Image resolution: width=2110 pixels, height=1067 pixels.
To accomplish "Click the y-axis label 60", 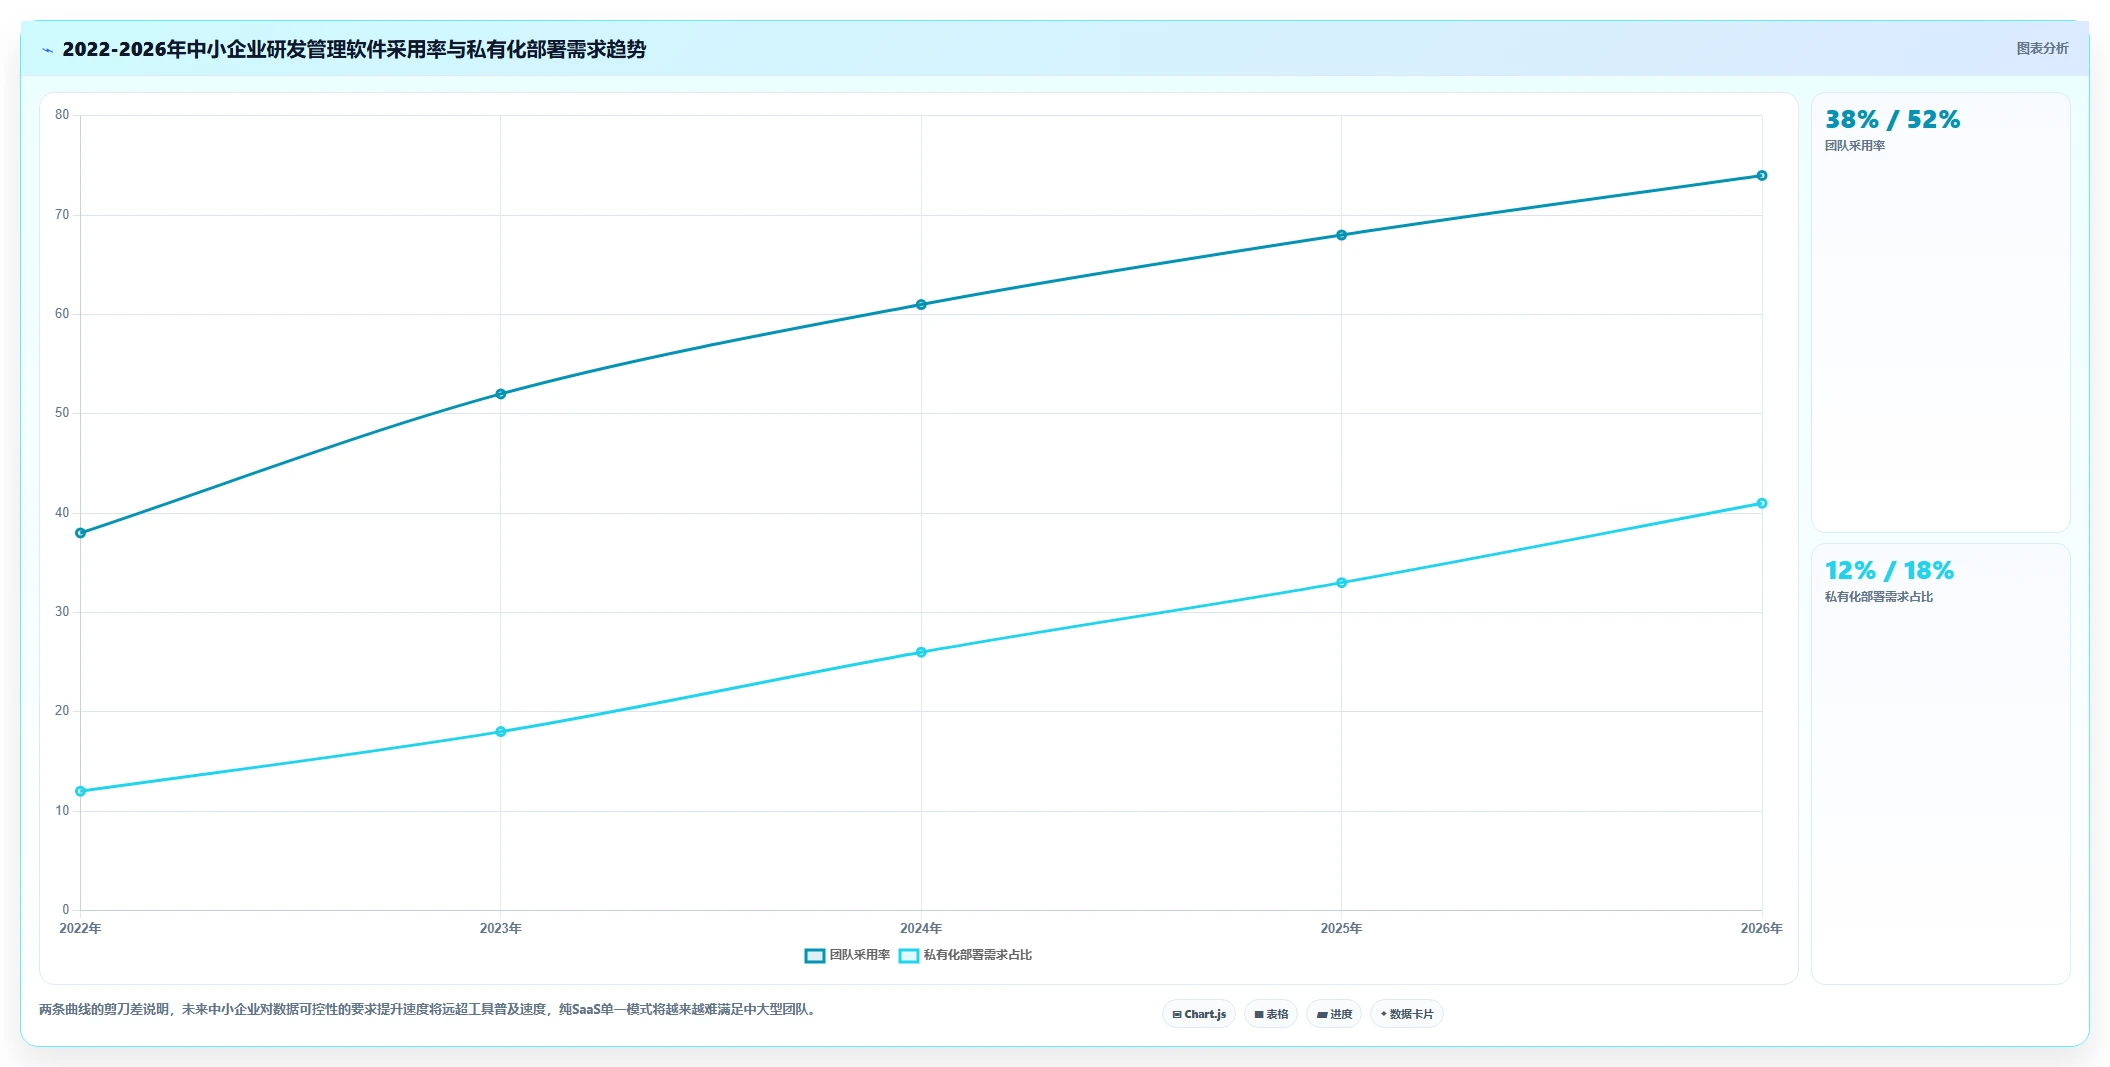I will click(62, 314).
